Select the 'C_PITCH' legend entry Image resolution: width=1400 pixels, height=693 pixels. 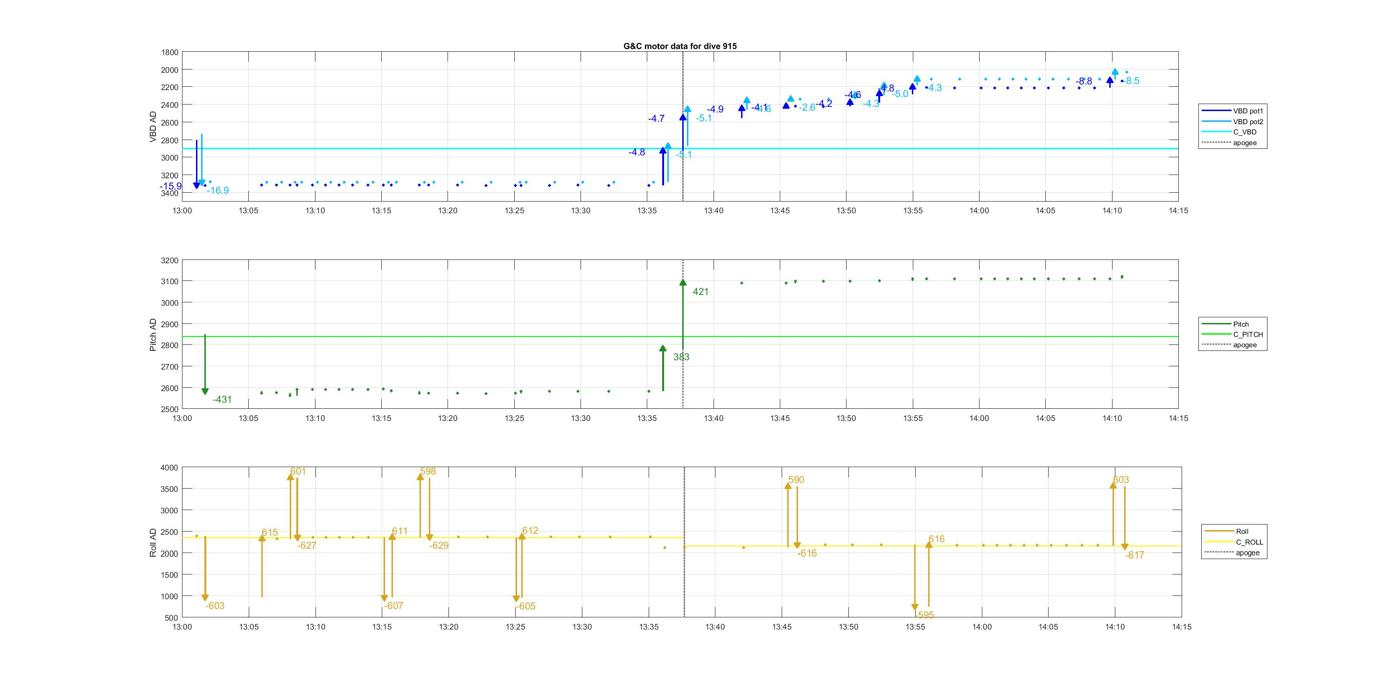(x=1234, y=334)
